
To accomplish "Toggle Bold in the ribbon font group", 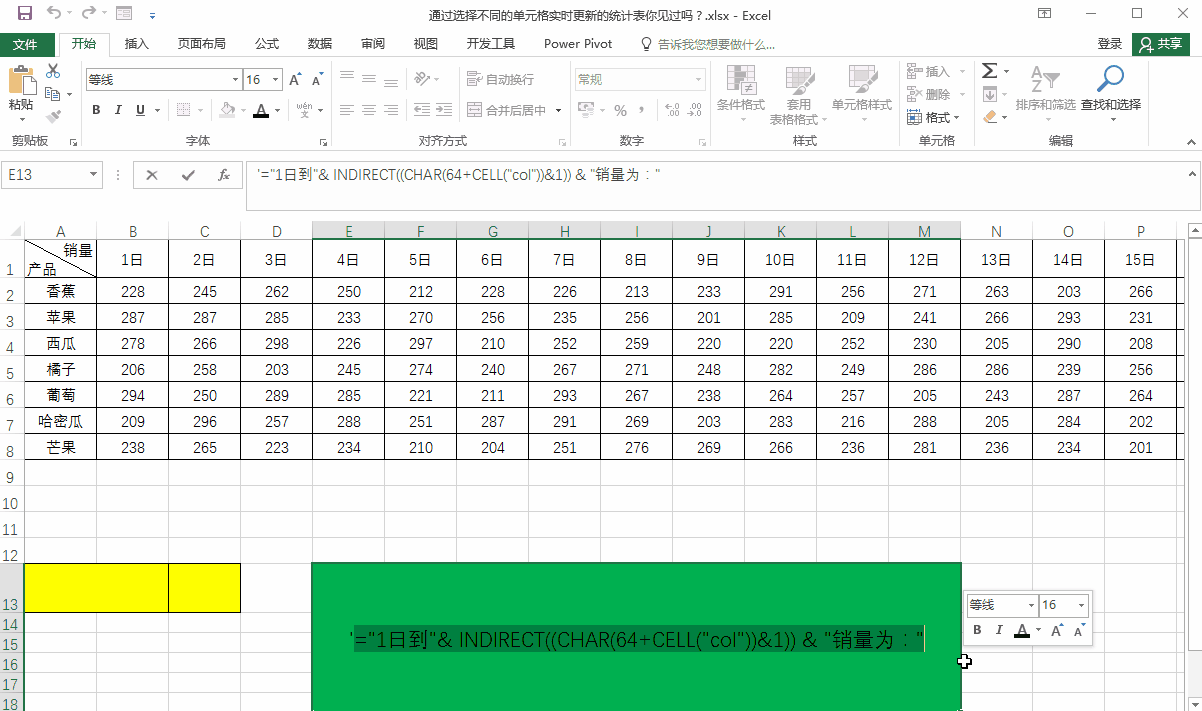I will point(96,110).
